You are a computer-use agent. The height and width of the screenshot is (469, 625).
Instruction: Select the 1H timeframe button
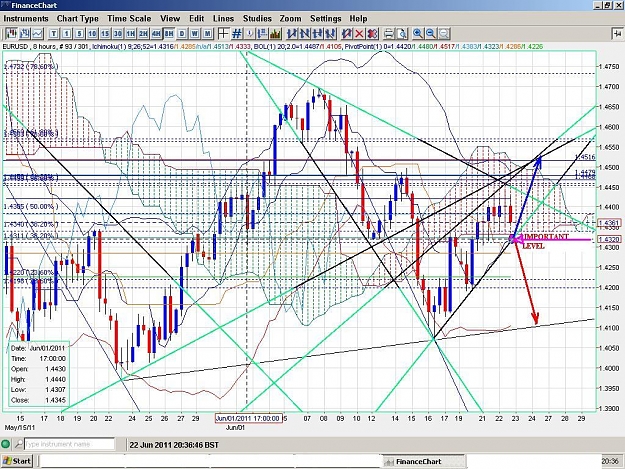point(131,33)
